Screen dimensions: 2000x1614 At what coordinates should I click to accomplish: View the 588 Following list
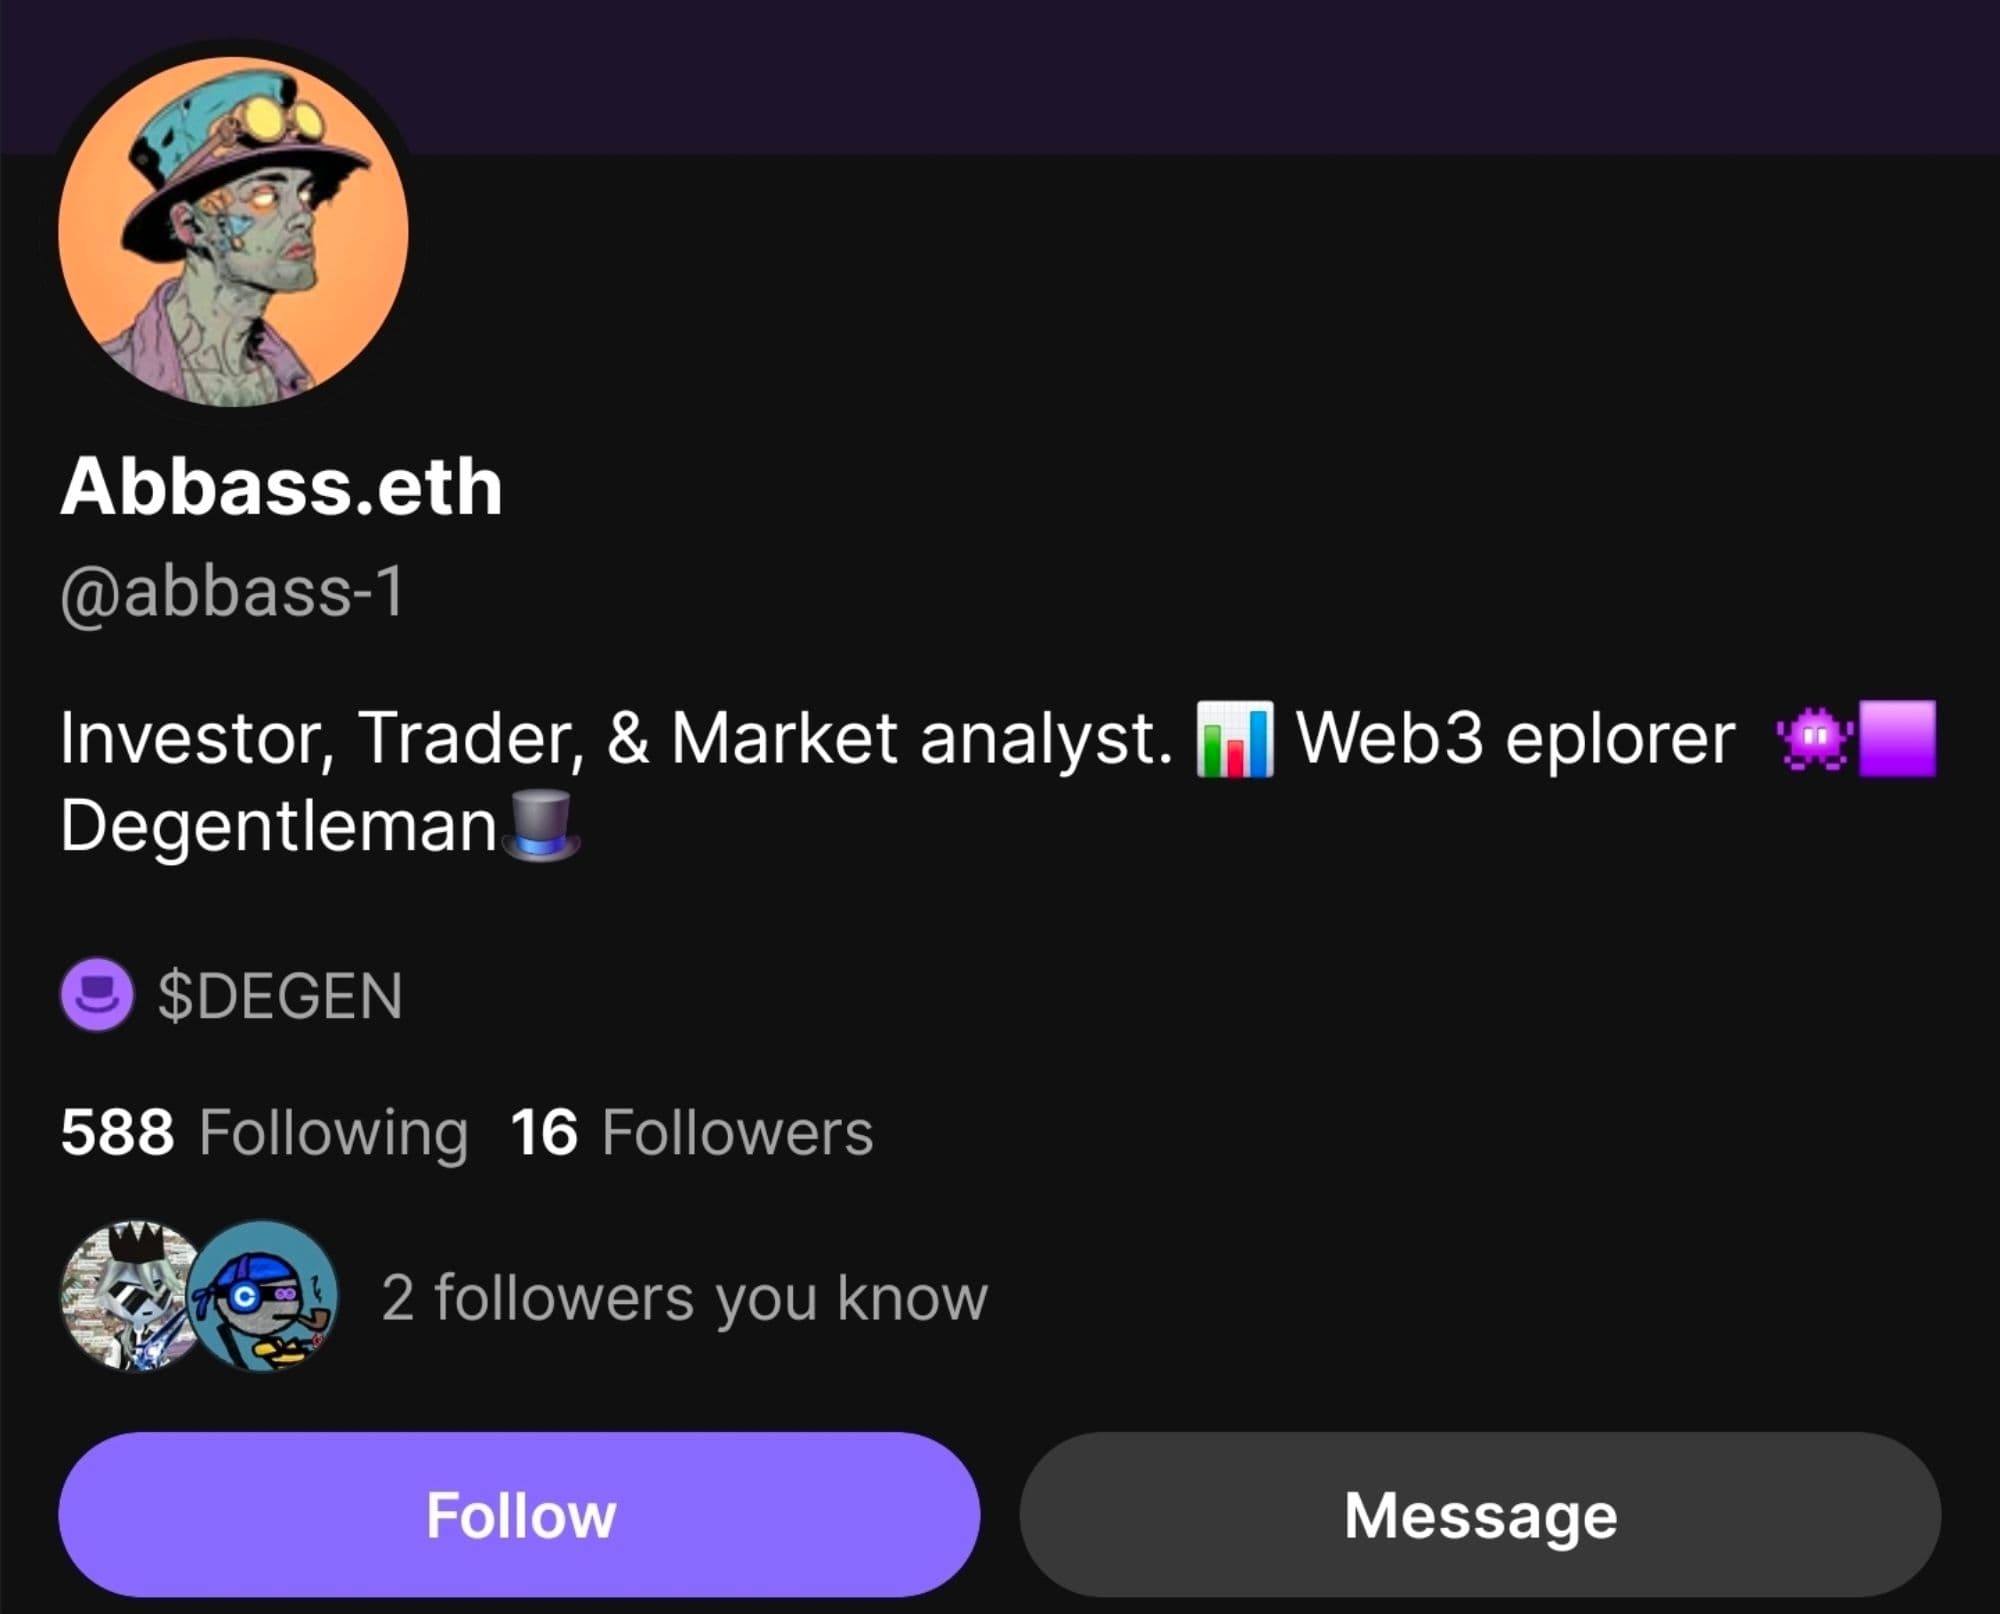pyautogui.click(x=264, y=1133)
